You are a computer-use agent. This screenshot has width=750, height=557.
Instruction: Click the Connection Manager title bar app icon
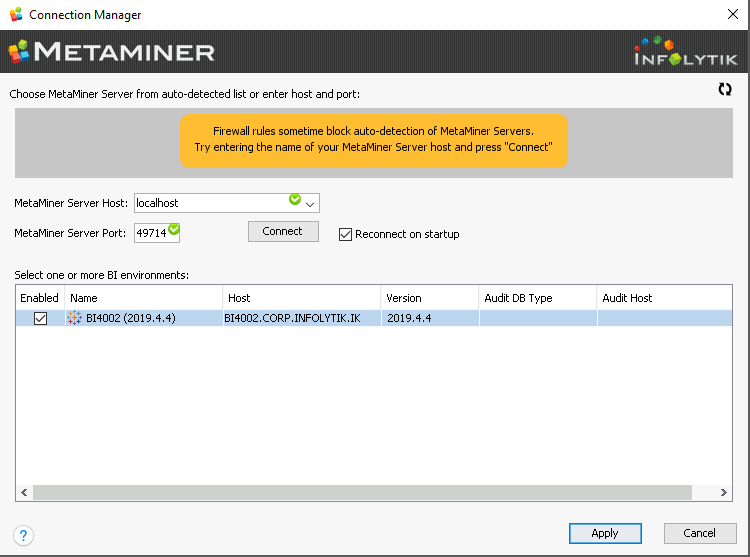pos(16,14)
